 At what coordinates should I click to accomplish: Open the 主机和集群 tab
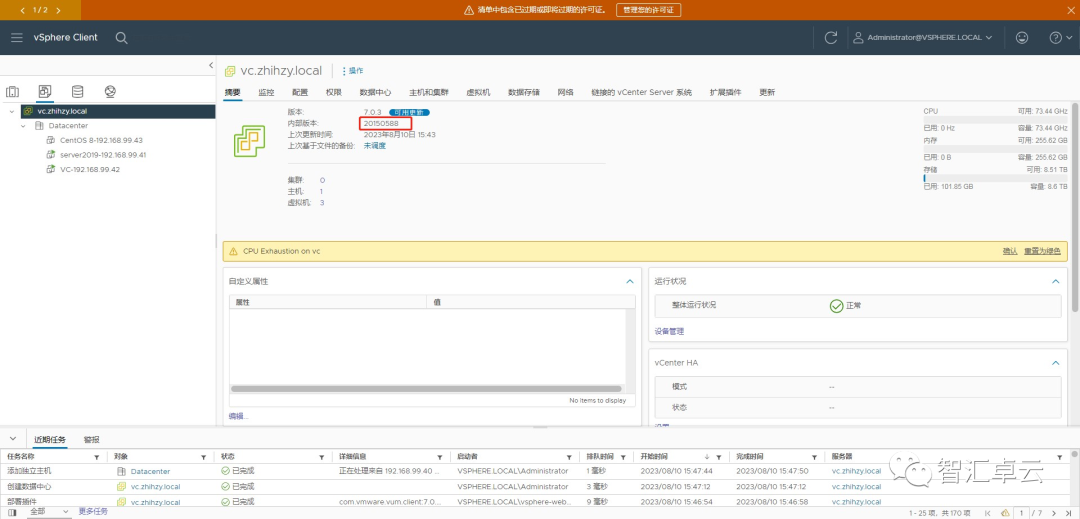point(429,92)
